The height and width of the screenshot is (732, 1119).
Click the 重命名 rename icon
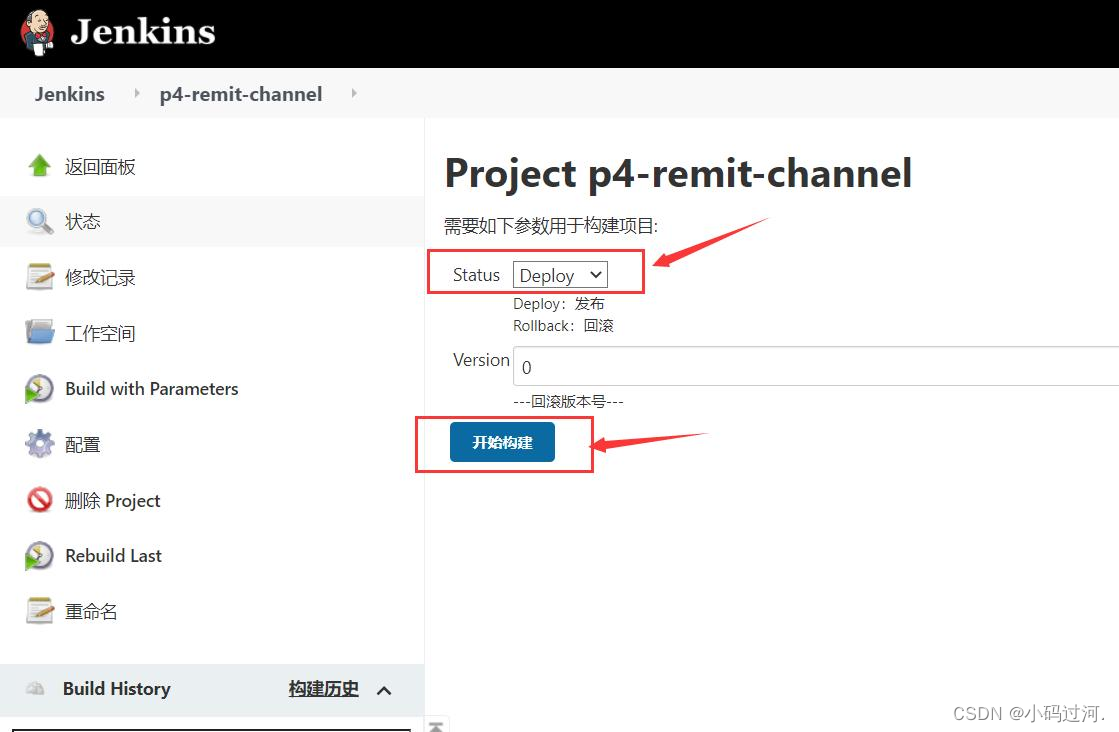pyautogui.click(x=39, y=610)
